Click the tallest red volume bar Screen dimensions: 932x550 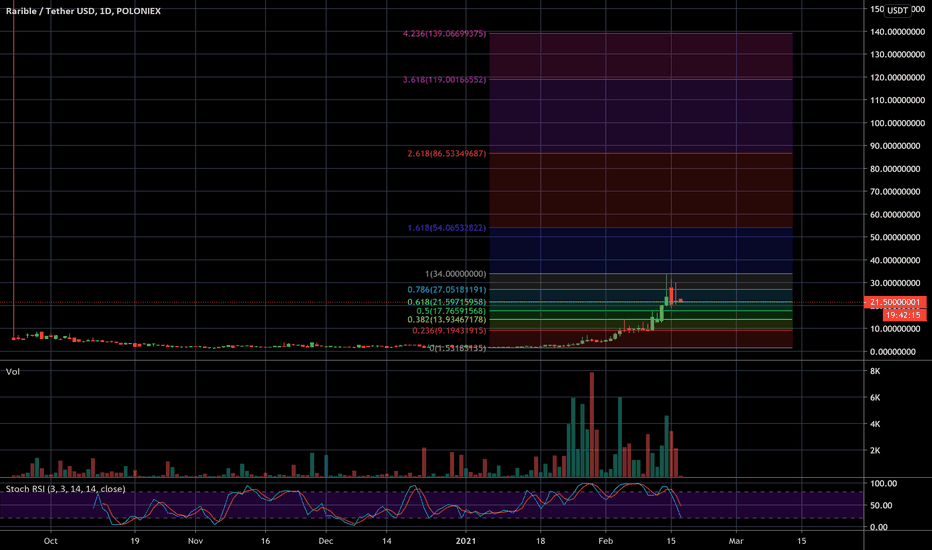[592, 425]
